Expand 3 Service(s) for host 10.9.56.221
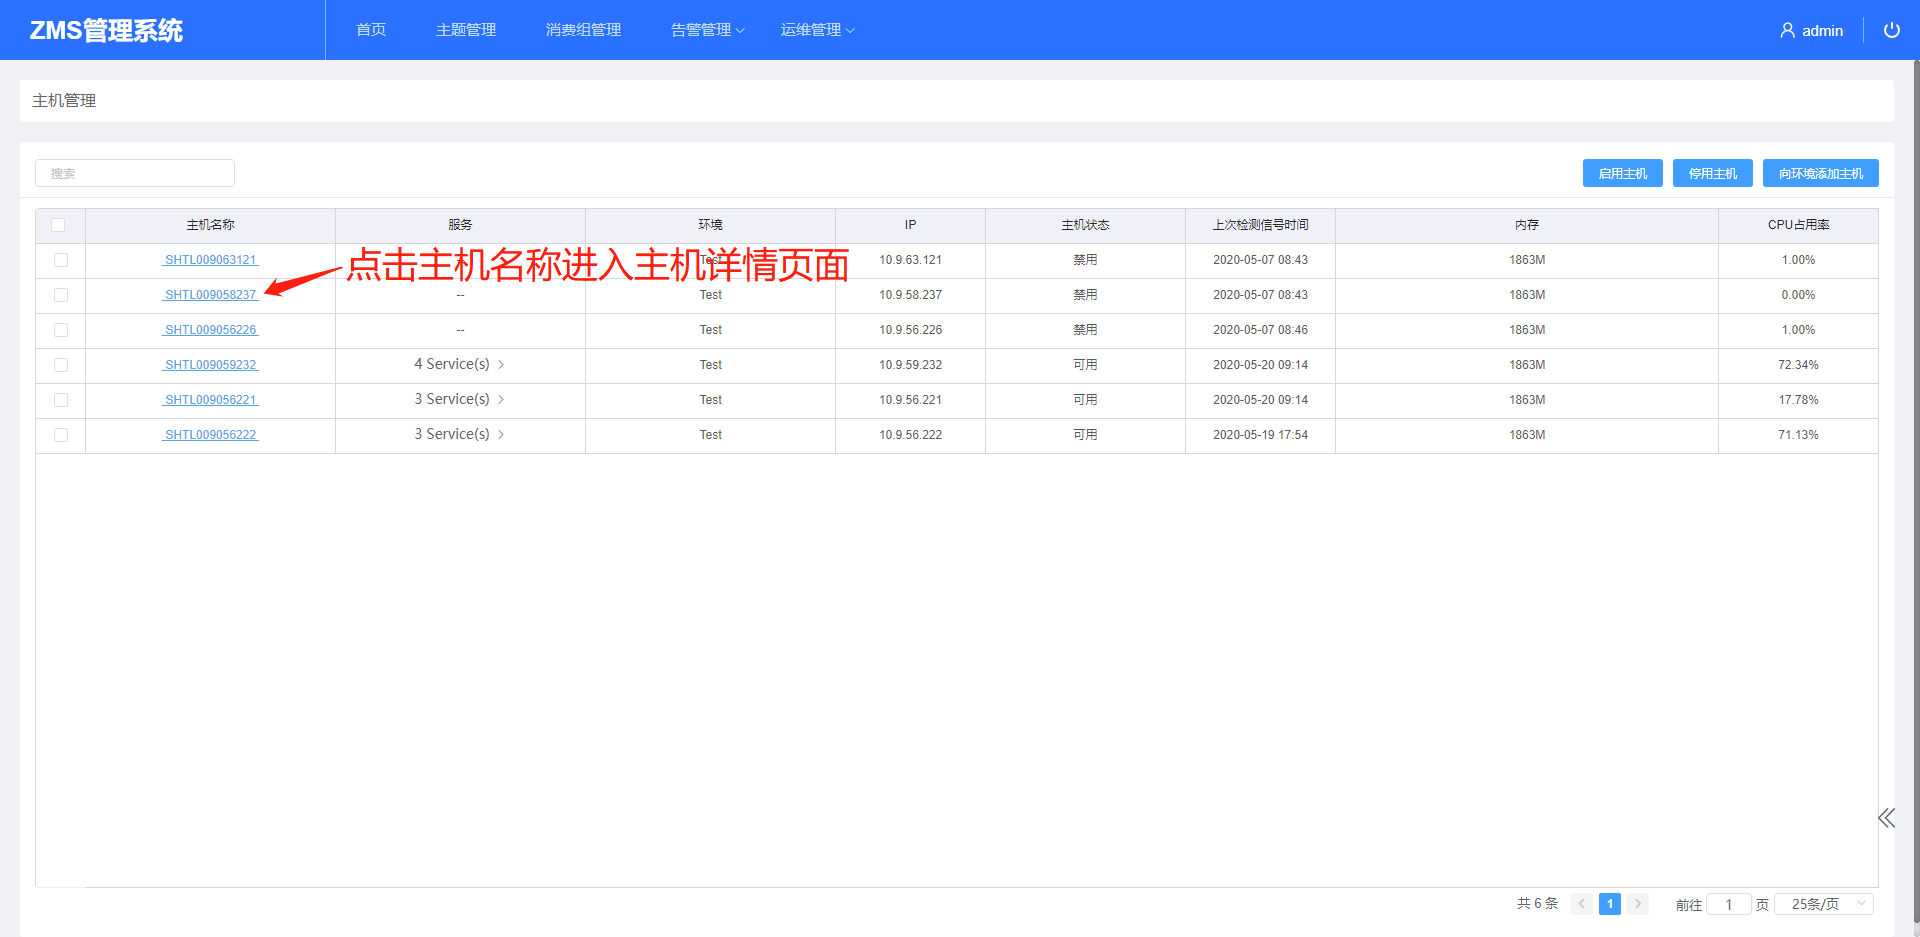This screenshot has height=937, width=1920. click(x=460, y=399)
